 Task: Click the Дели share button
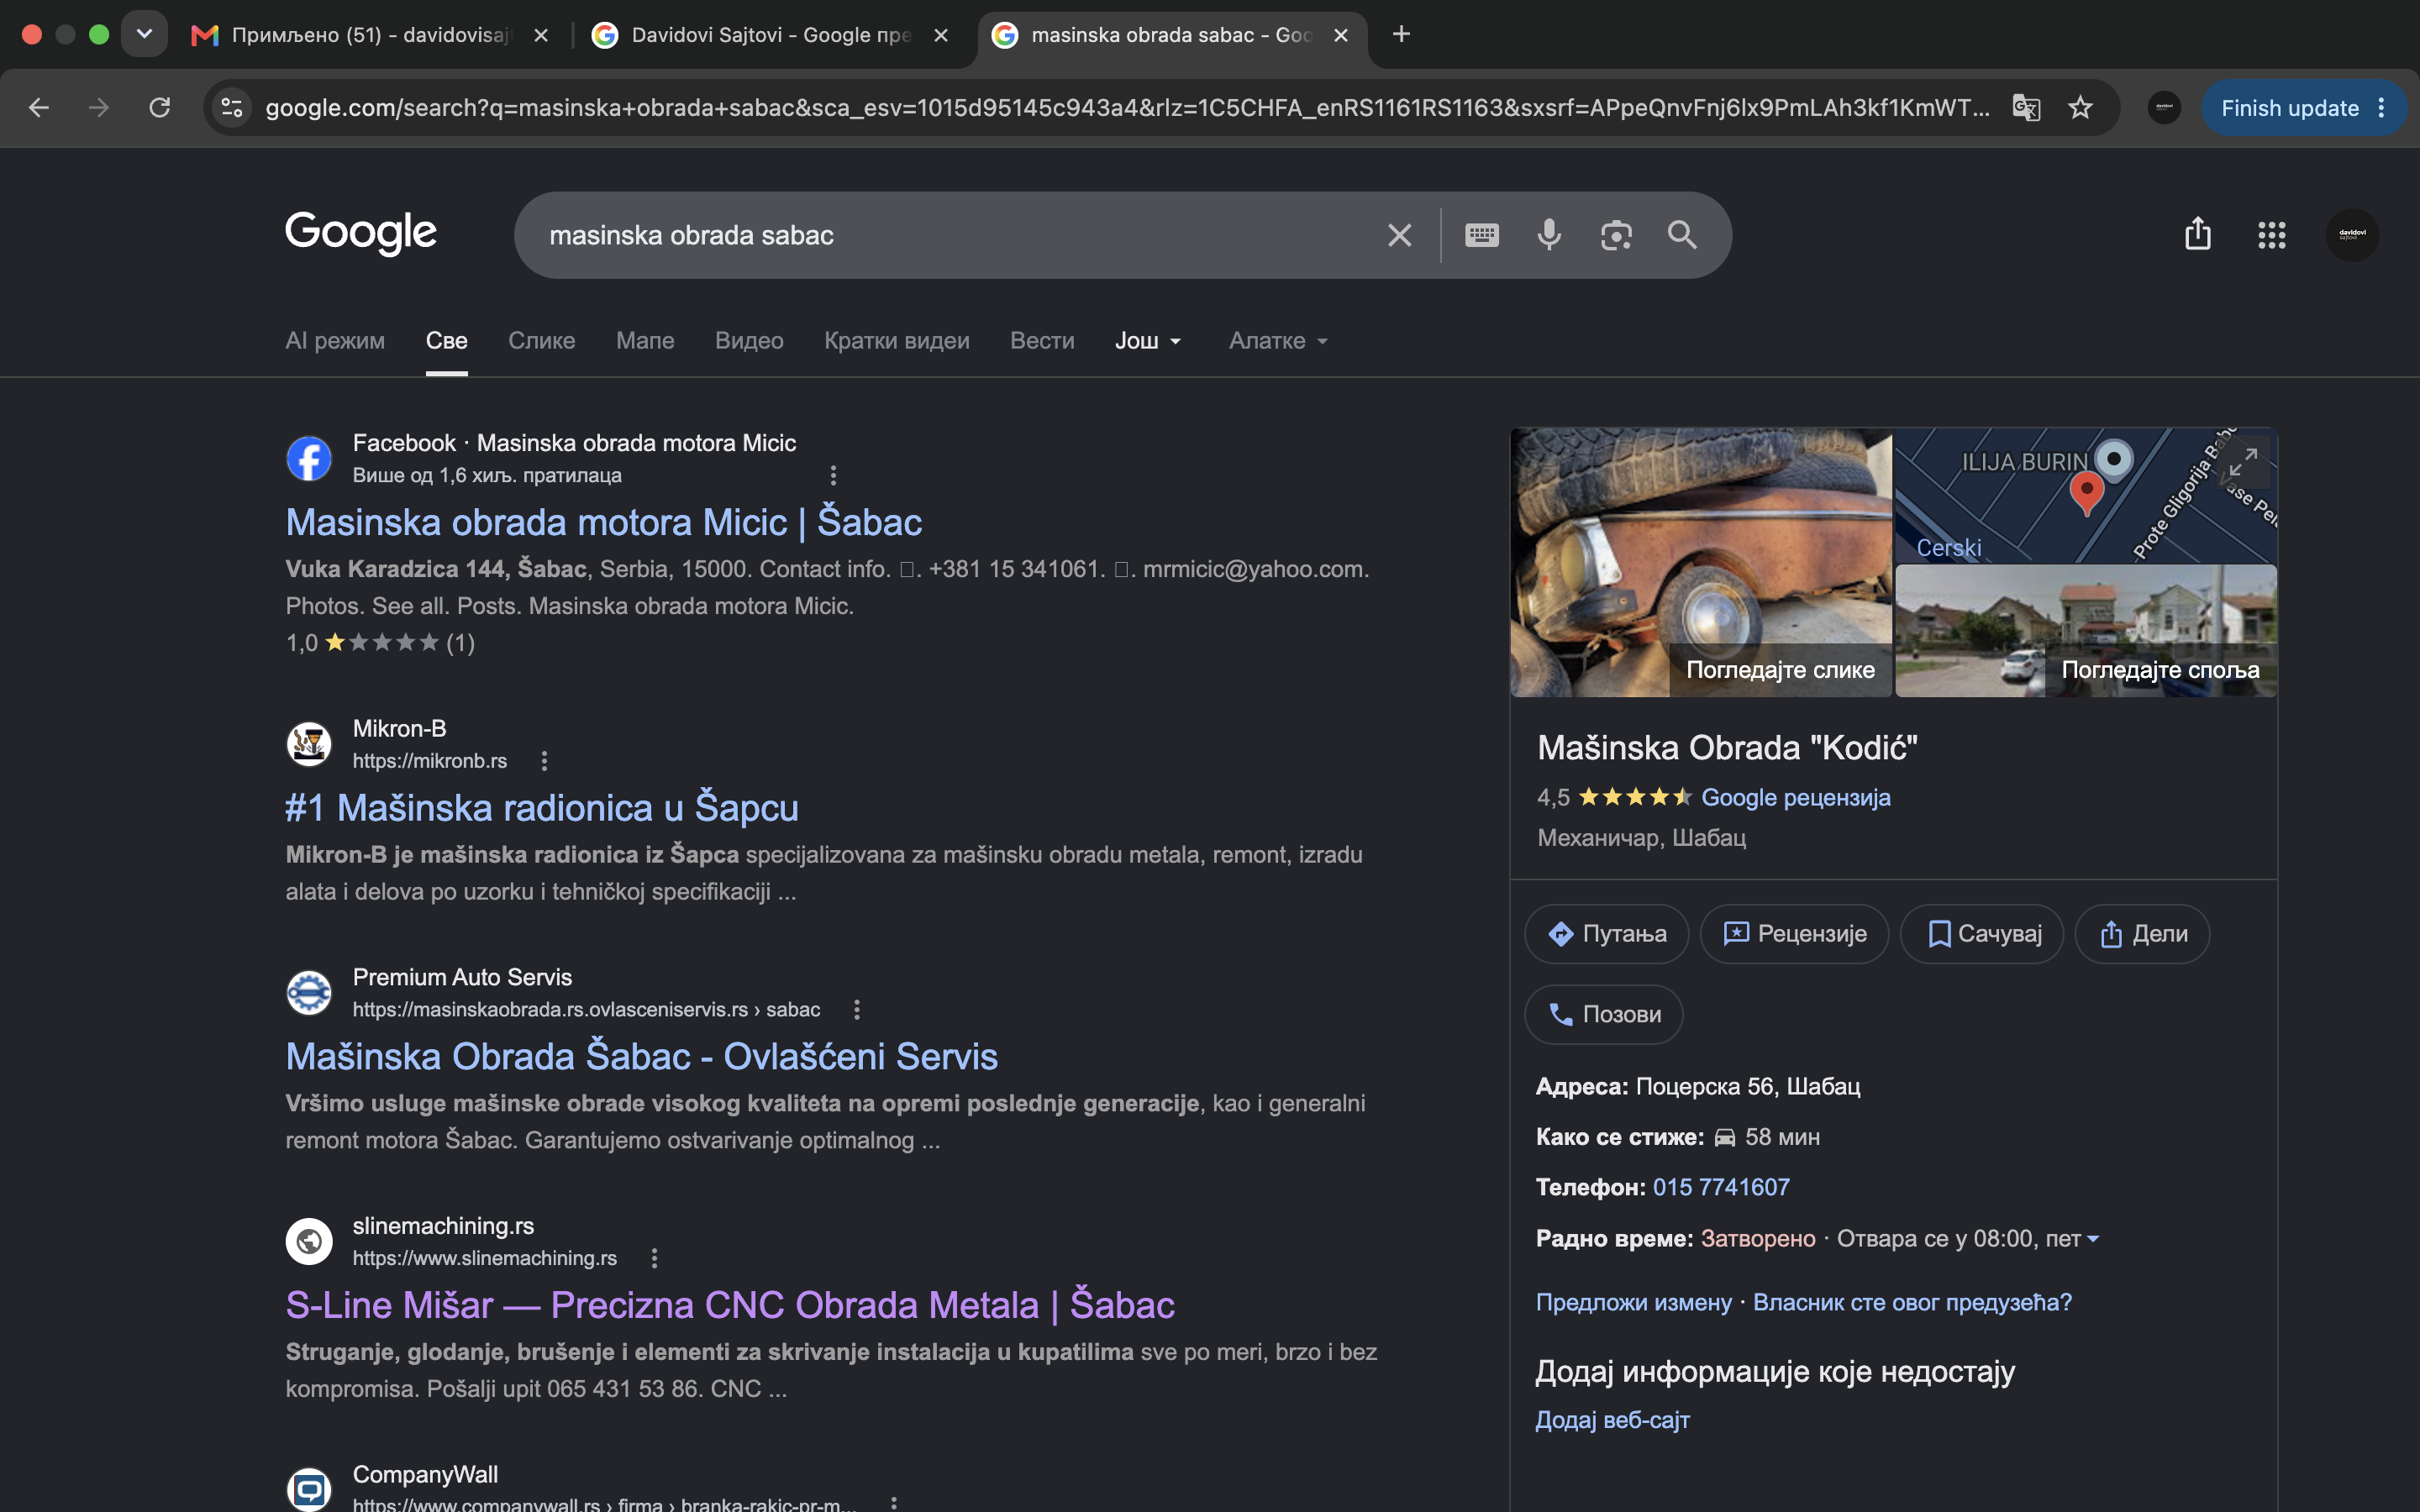[x=2142, y=934]
